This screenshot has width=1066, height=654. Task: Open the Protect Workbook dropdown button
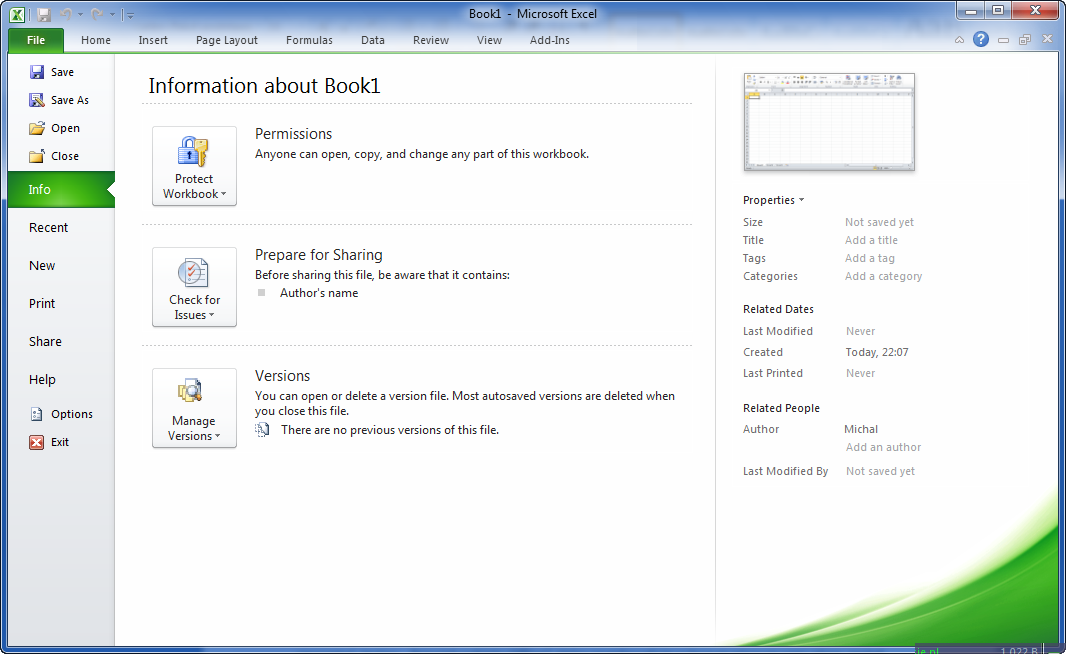pyautogui.click(x=194, y=166)
